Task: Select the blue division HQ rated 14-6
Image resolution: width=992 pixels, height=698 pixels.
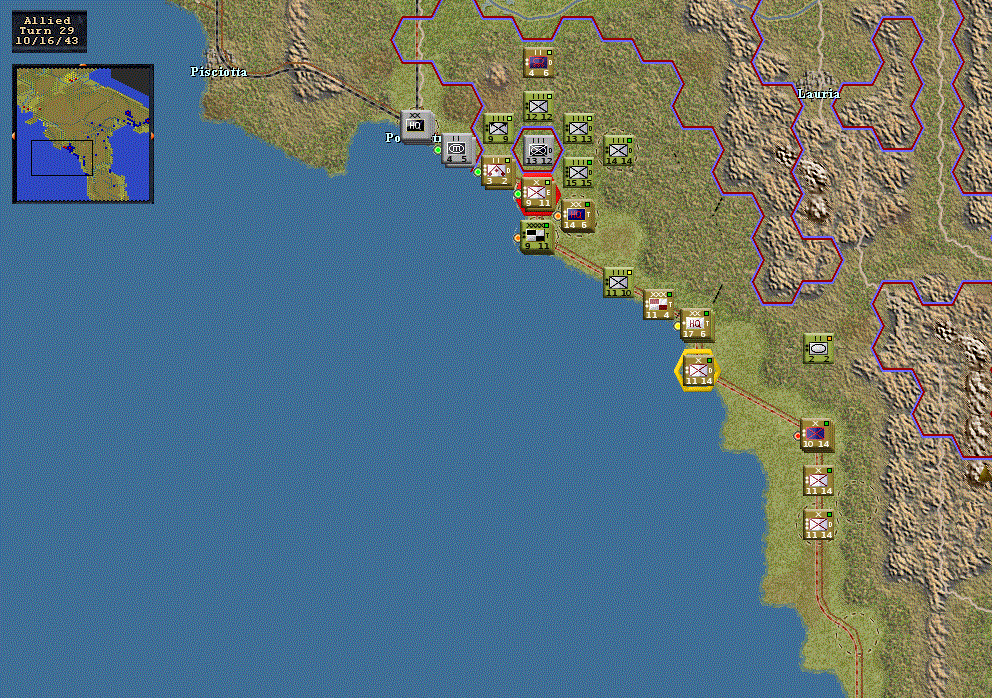Action: [x=576, y=215]
